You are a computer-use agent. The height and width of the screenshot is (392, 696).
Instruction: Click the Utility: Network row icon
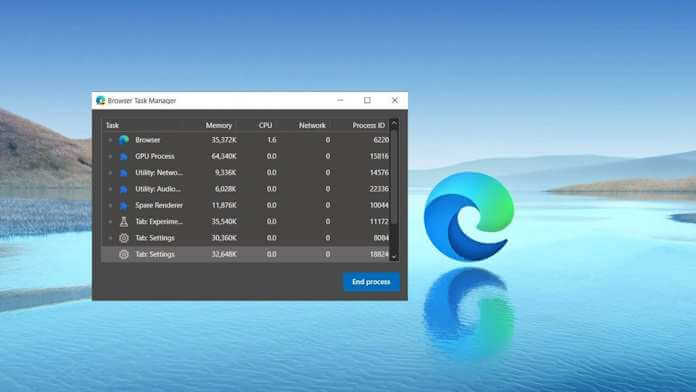(x=124, y=173)
